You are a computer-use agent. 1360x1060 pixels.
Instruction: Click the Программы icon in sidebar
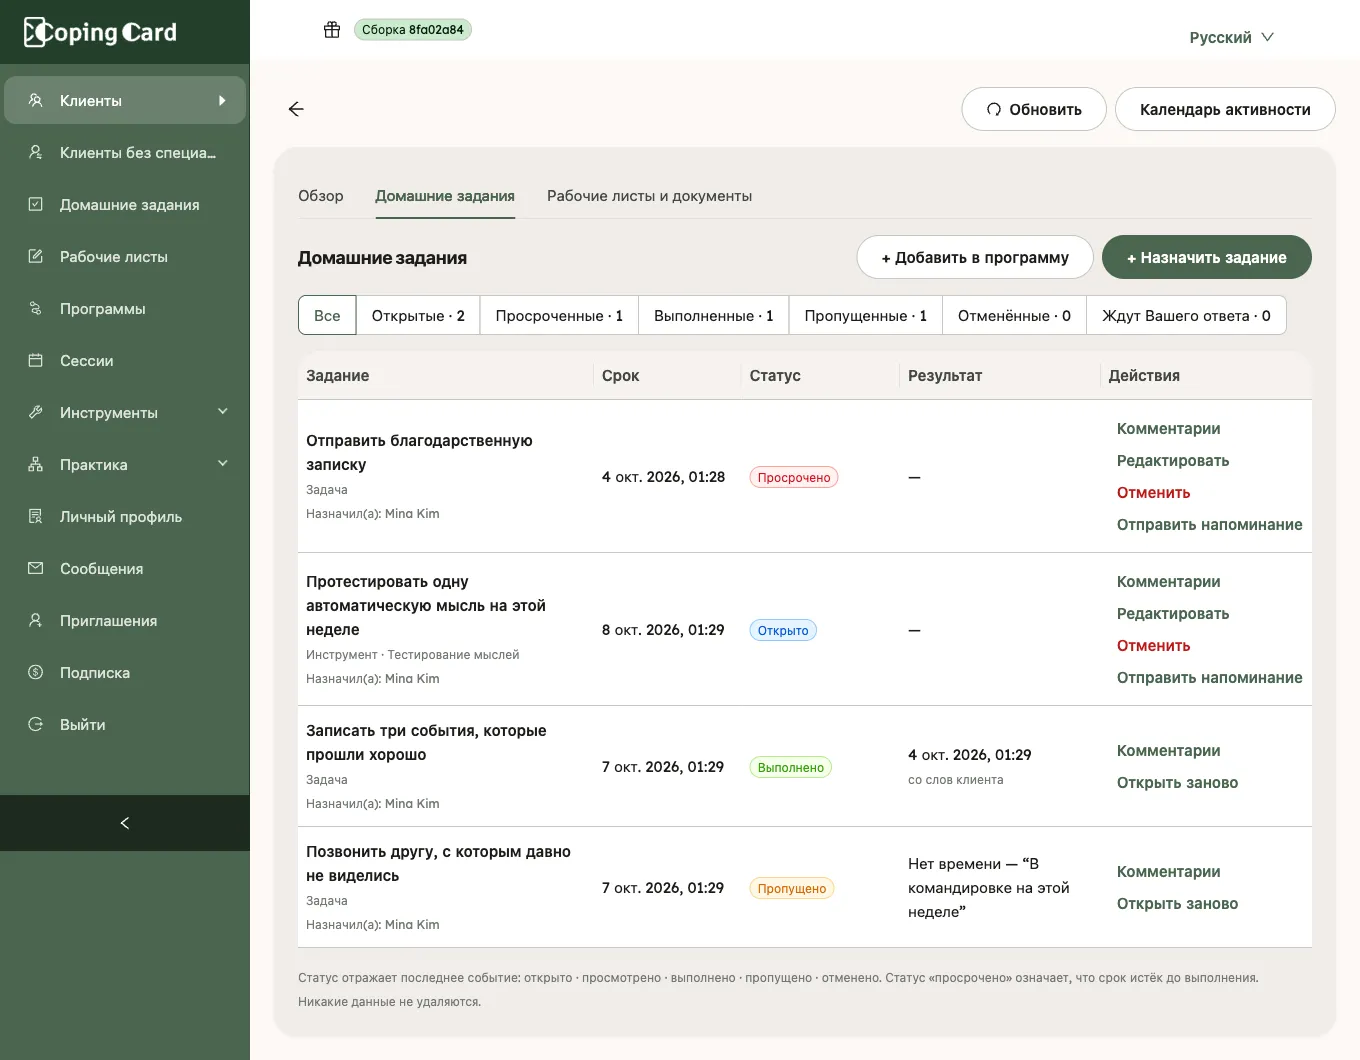tap(36, 308)
